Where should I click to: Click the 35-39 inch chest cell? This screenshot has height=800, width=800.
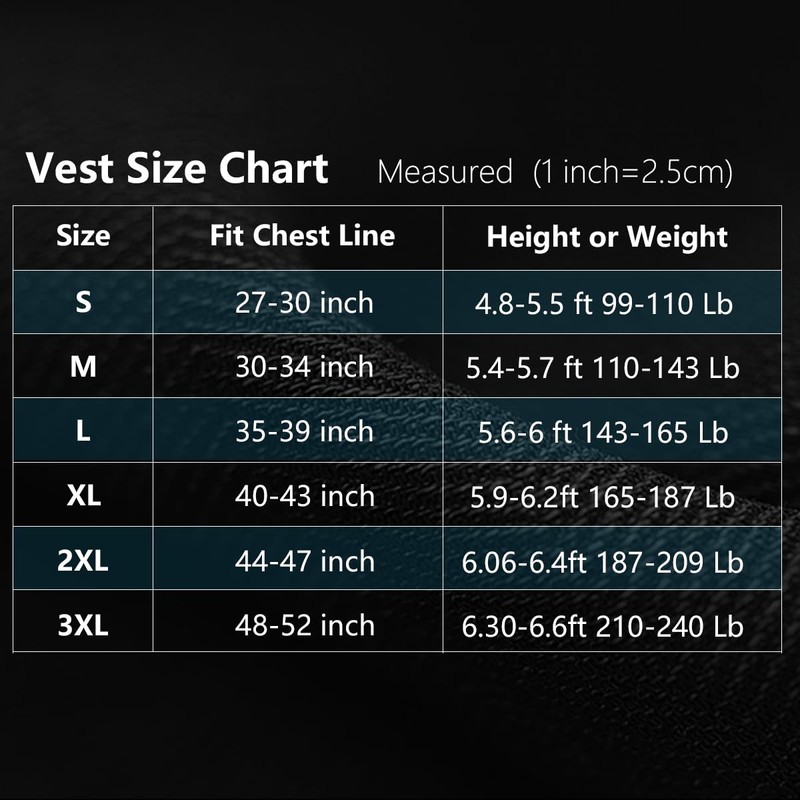pyautogui.click(x=304, y=432)
